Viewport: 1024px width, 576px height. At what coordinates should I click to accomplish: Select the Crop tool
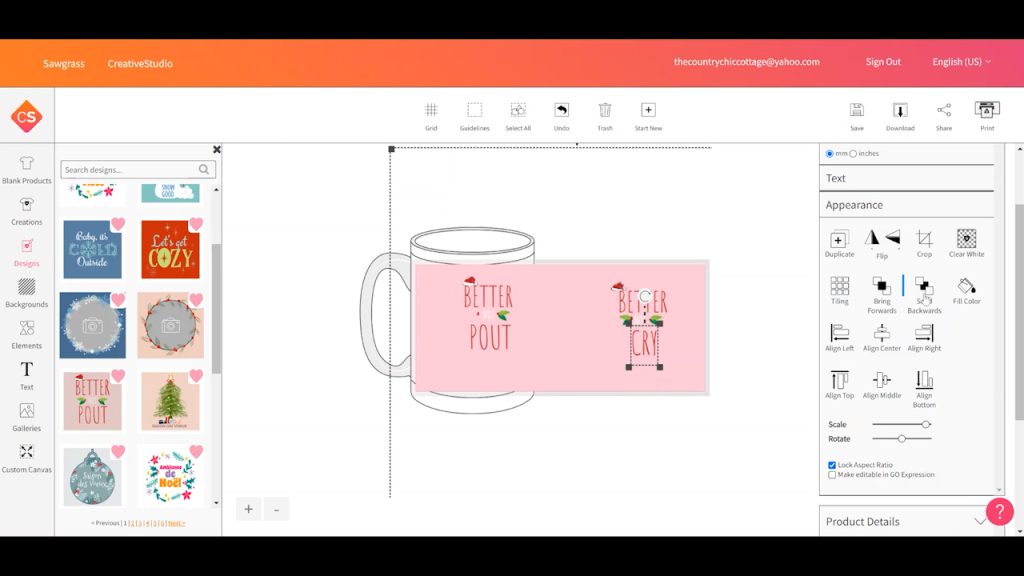[x=924, y=239]
